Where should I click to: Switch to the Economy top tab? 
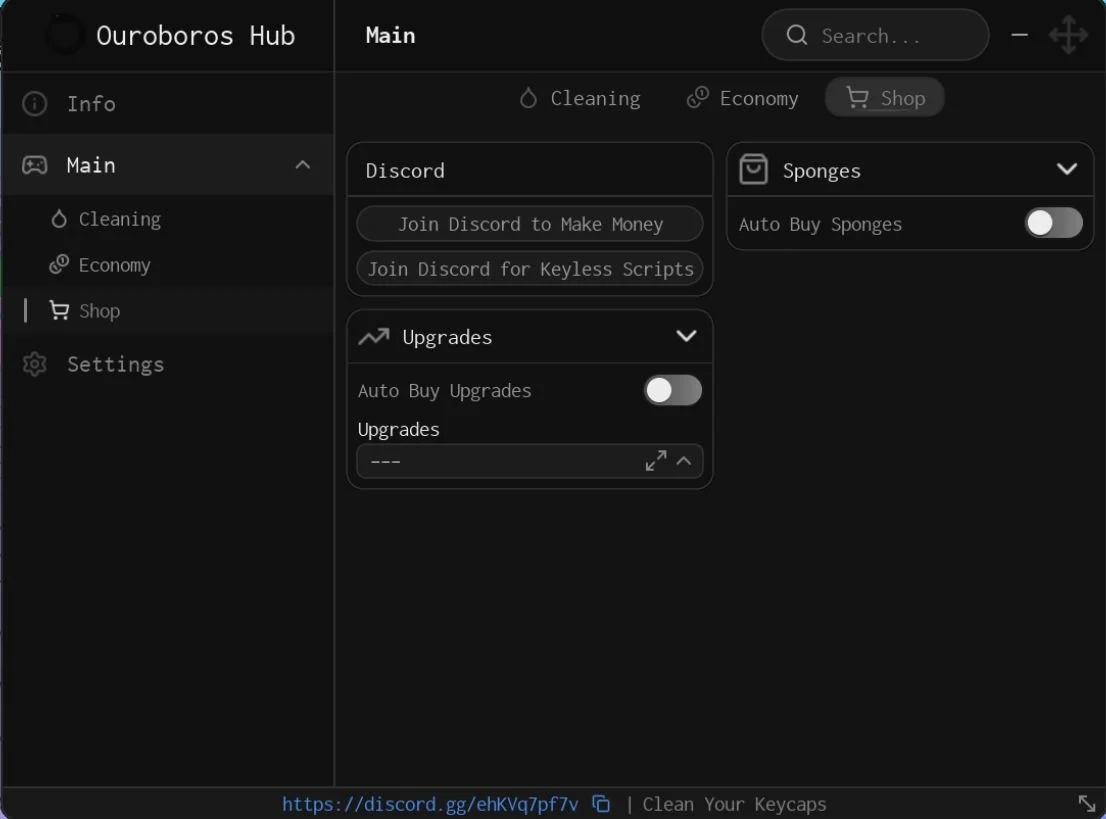pos(742,98)
